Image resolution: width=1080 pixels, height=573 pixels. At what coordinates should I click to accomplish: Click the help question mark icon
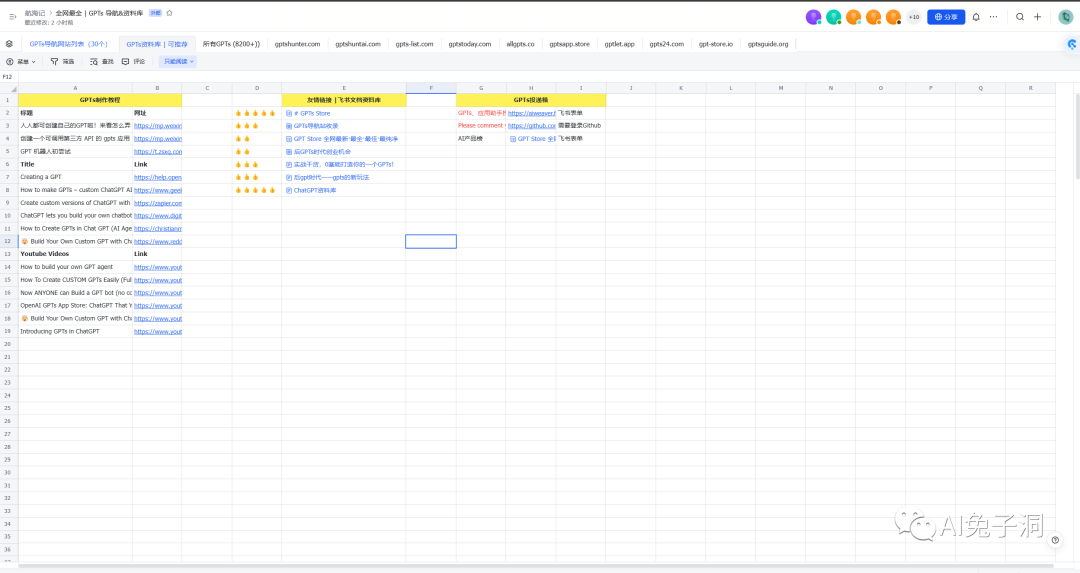(x=1055, y=540)
